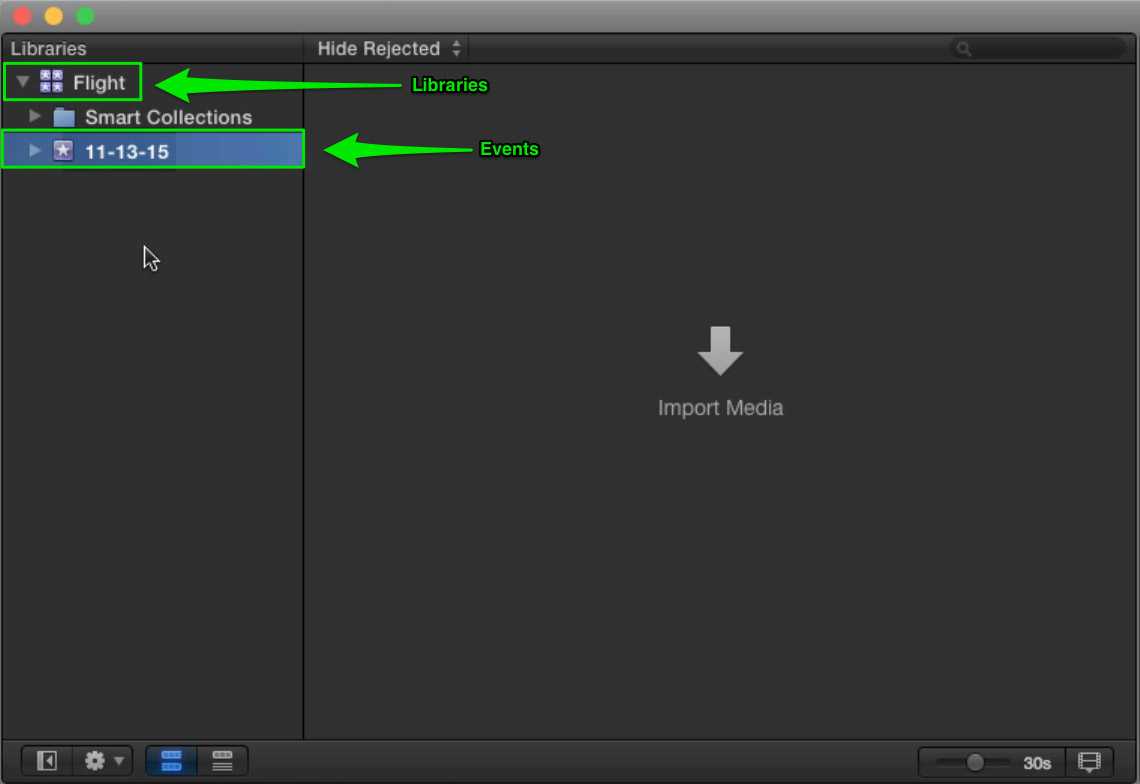This screenshot has width=1140, height=784.
Task: Click the search magnifier icon
Action: coord(964,49)
